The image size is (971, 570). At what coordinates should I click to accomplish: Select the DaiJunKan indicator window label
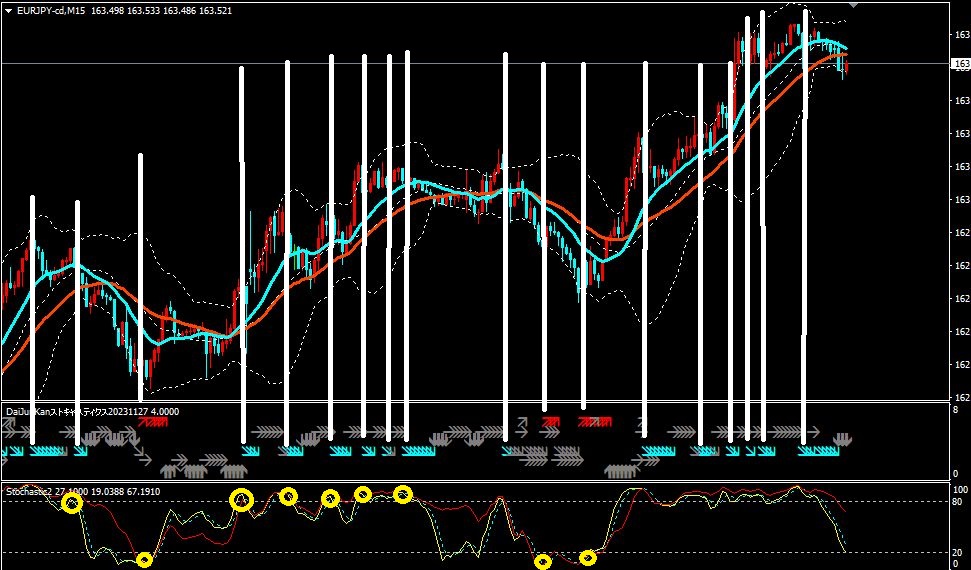pos(93,411)
